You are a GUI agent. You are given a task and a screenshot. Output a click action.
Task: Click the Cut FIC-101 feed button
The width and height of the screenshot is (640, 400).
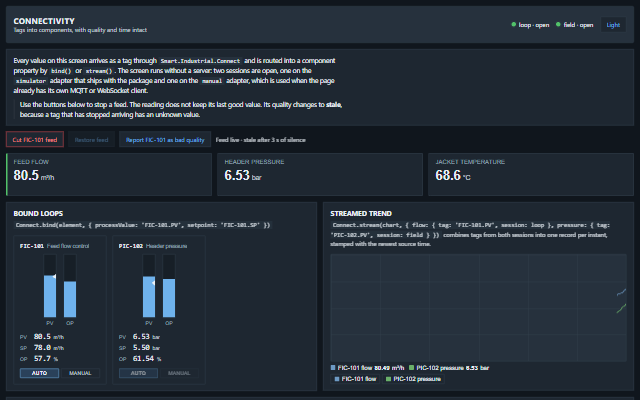tap(35, 140)
